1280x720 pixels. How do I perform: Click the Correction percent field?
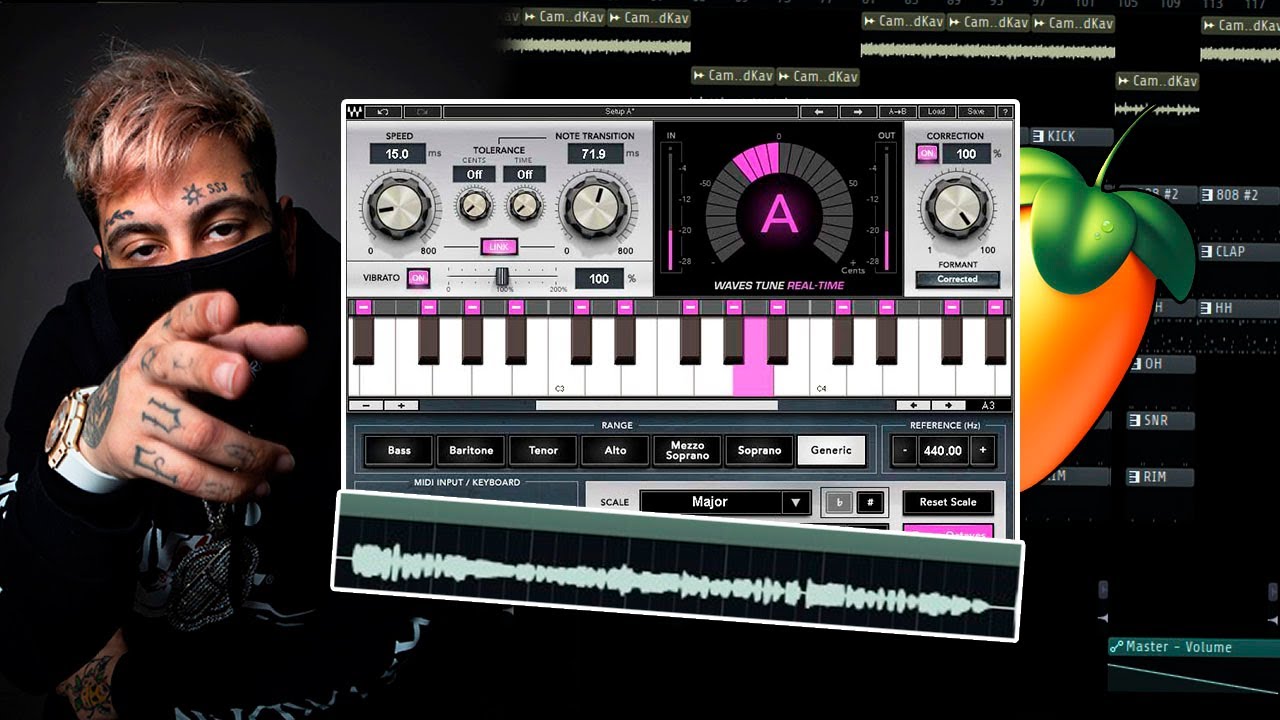pyautogui.click(x=966, y=154)
